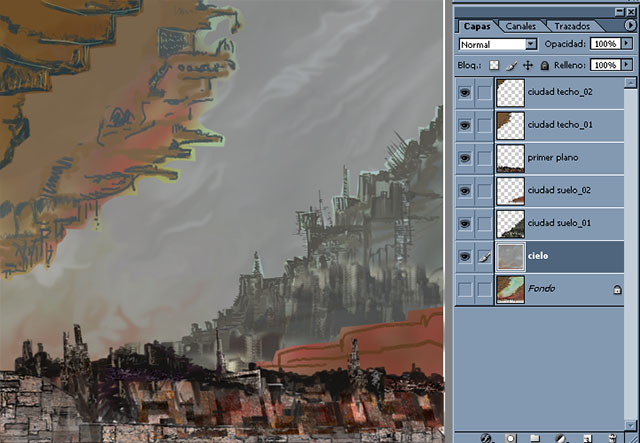Select the ciudad techo_01 thumbnail
The image size is (640, 443).
click(510, 125)
